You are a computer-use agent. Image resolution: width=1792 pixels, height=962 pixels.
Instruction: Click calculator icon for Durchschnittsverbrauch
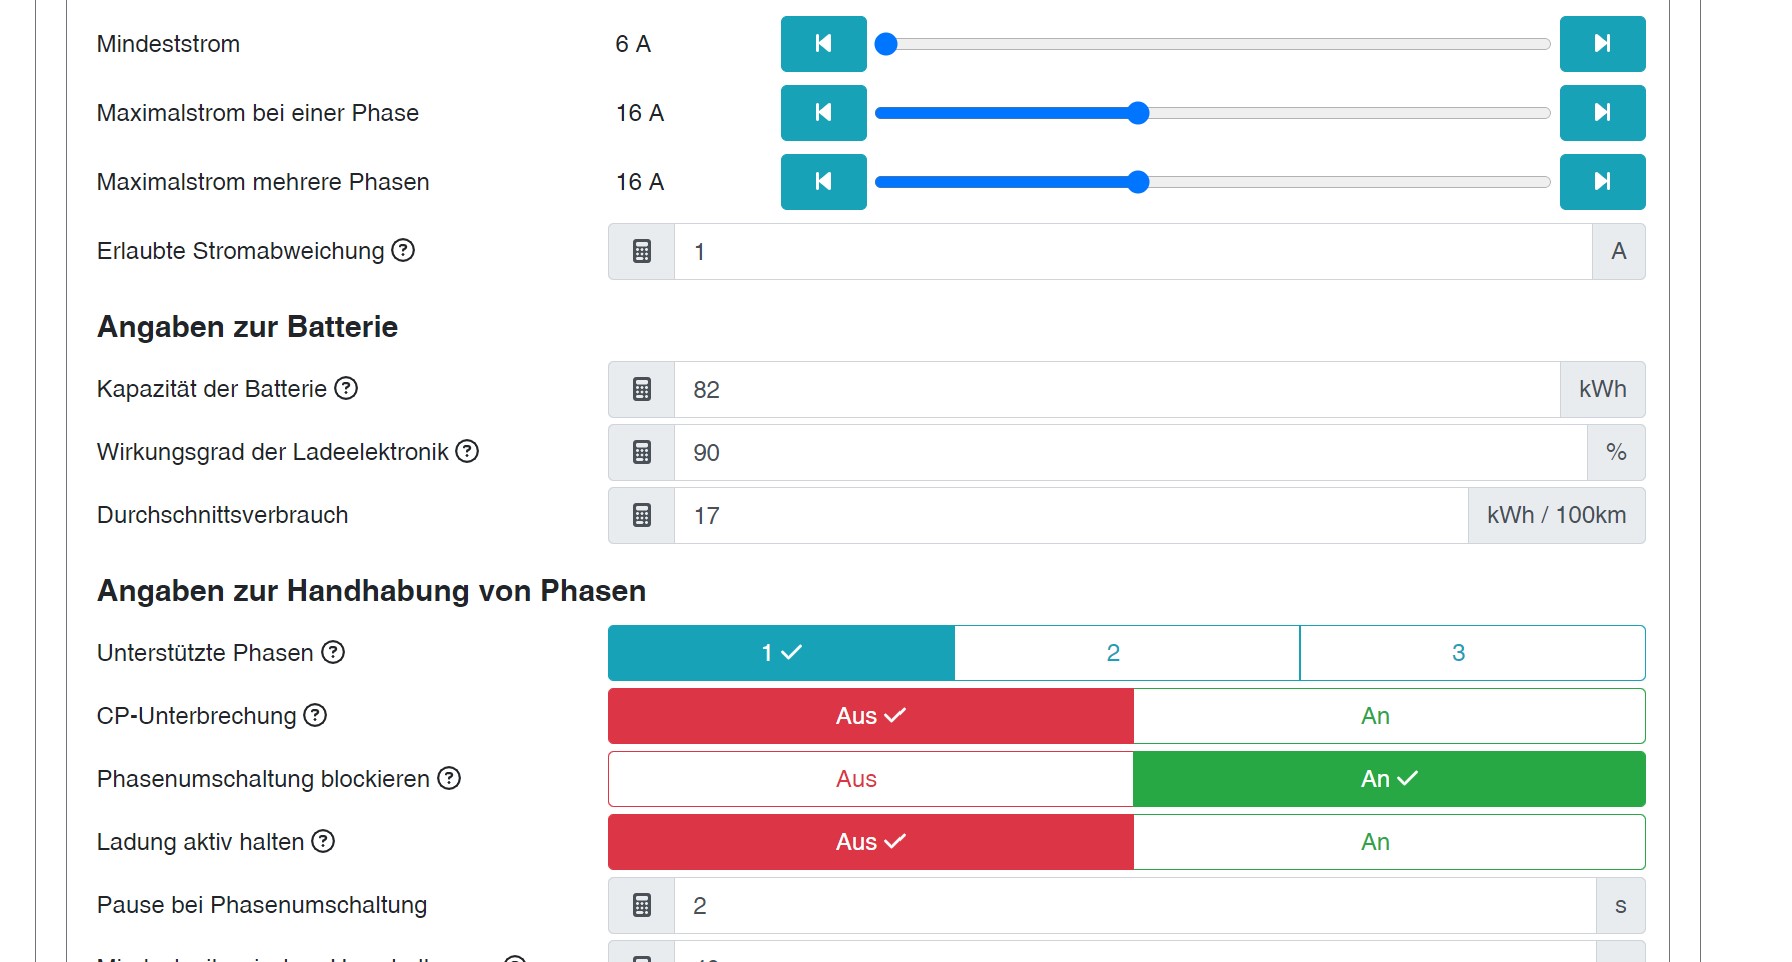click(x=642, y=515)
